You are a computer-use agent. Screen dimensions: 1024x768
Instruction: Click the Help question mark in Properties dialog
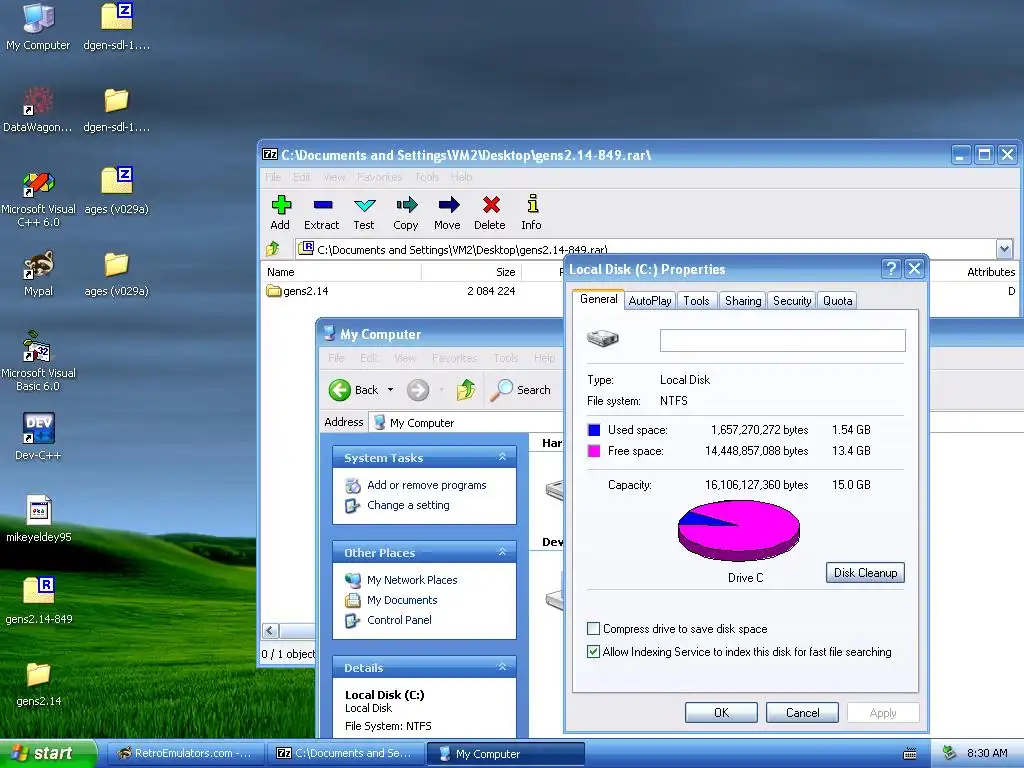(891, 268)
